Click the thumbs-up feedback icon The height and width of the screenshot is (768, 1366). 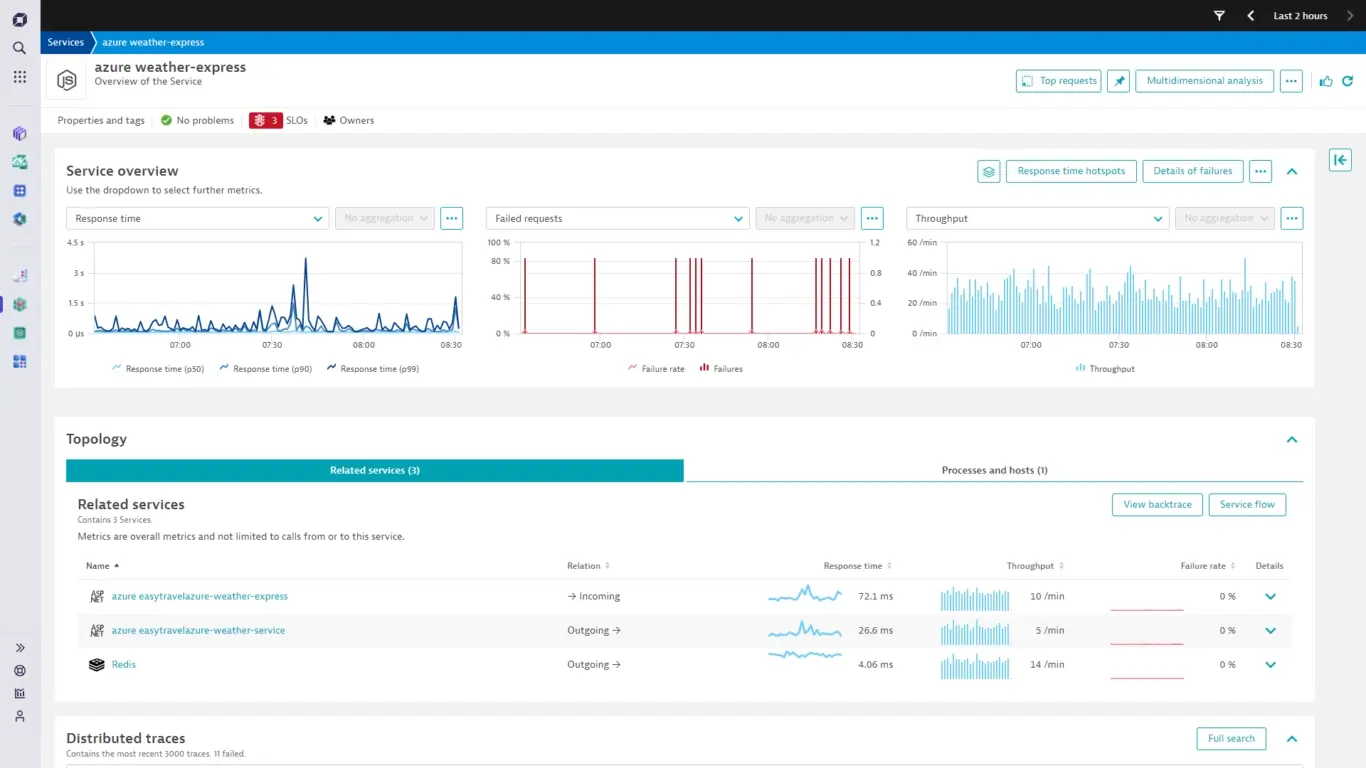[1326, 81]
